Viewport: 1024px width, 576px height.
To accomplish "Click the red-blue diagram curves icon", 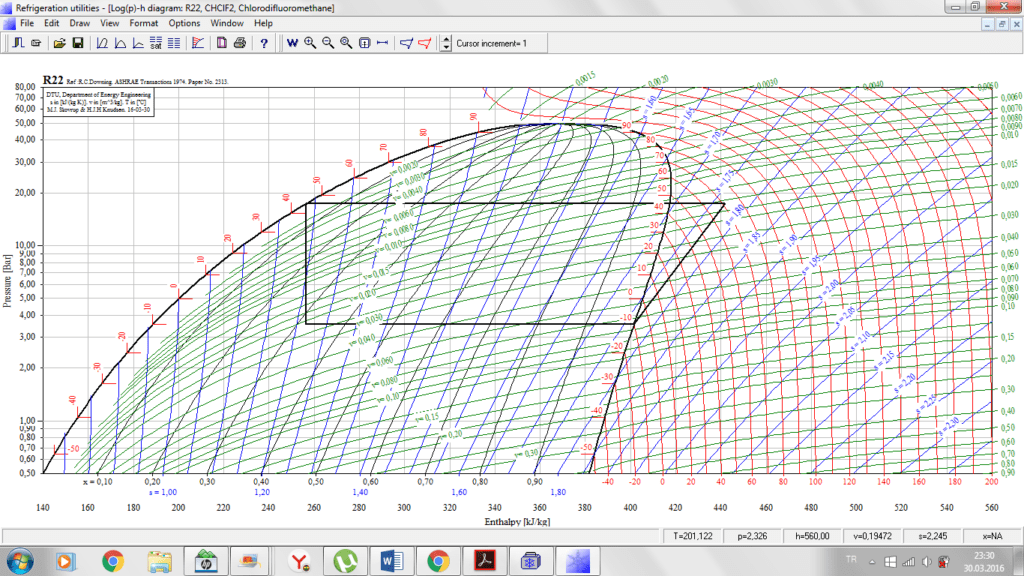I will point(198,43).
